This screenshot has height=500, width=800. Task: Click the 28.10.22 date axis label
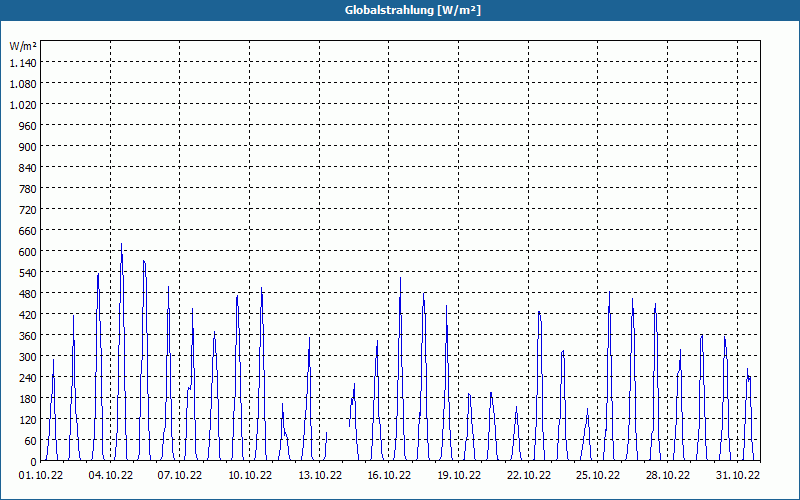pos(667,475)
